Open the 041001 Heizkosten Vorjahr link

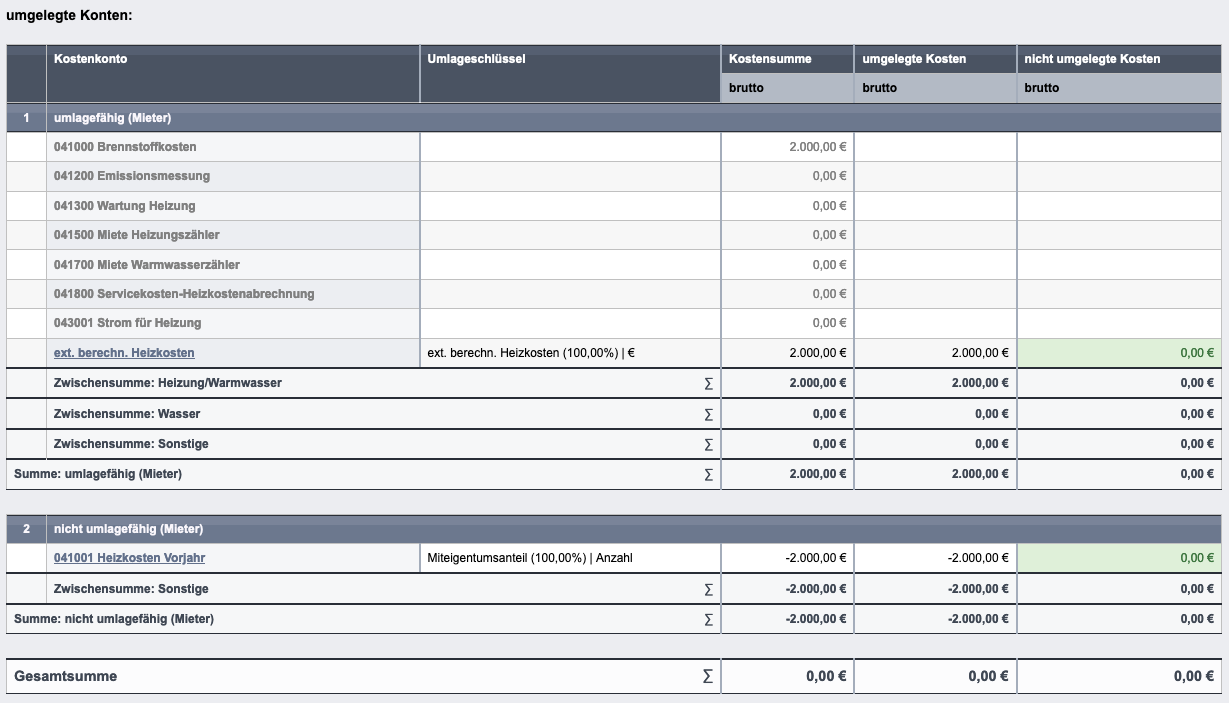point(129,558)
